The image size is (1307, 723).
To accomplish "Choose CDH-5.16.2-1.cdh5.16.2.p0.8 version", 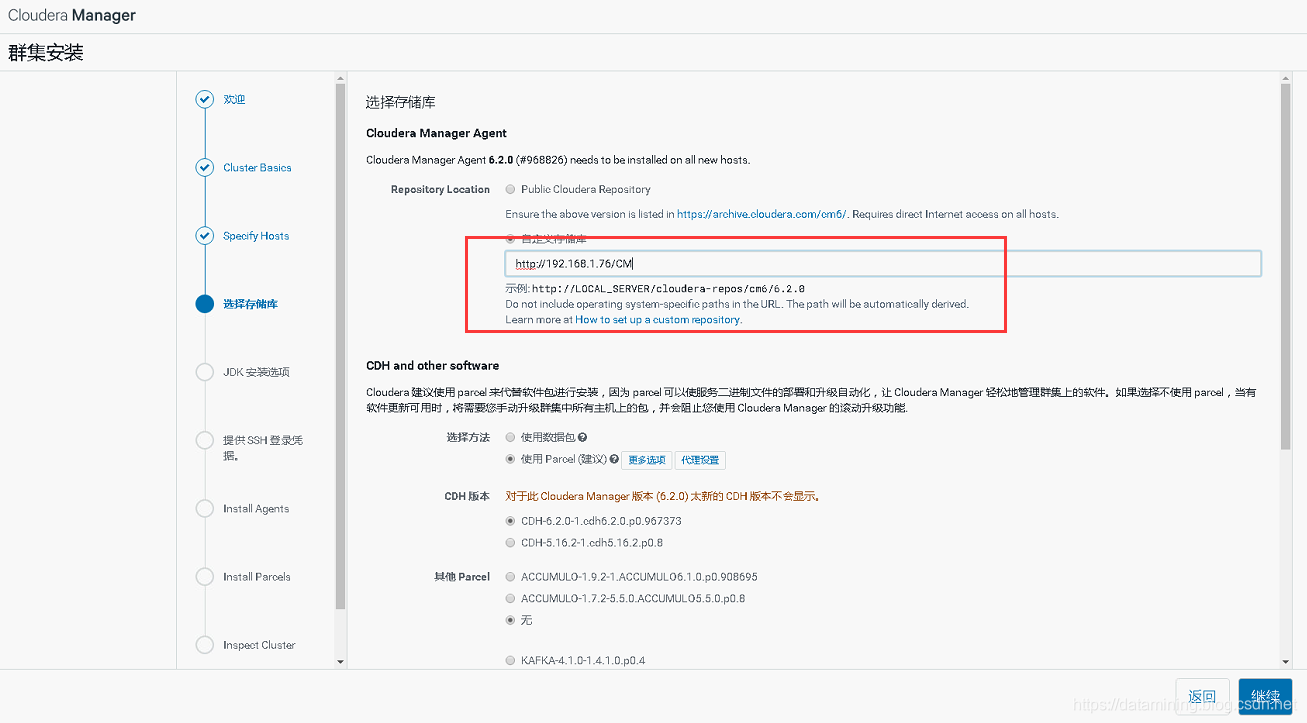I will 511,543.
